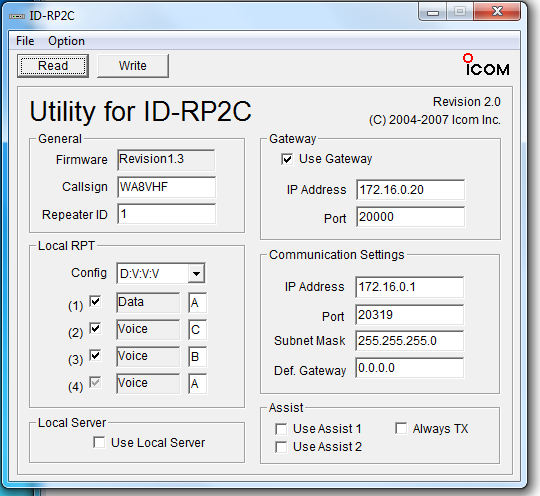Click slot (3) module letter B field
Image resolution: width=540 pixels, height=496 pixels.
click(x=197, y=356)
